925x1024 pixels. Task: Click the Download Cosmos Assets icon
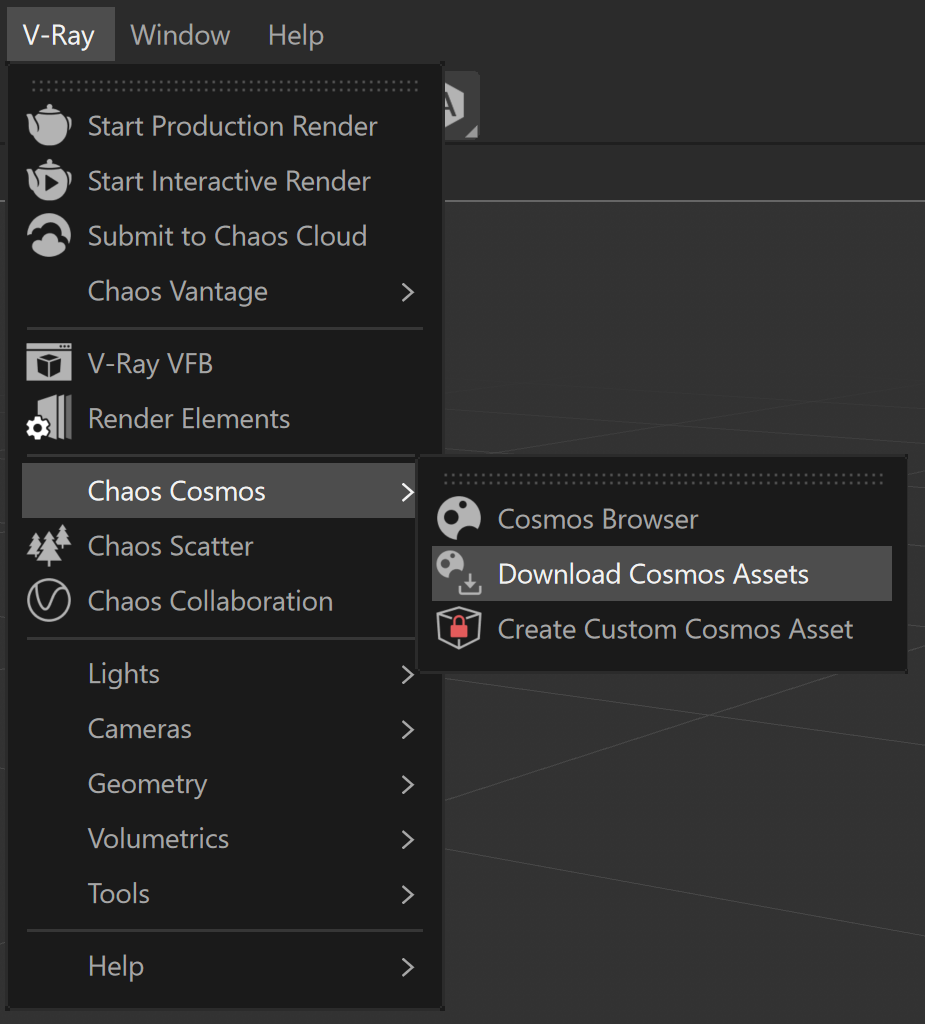coord(459,573)
